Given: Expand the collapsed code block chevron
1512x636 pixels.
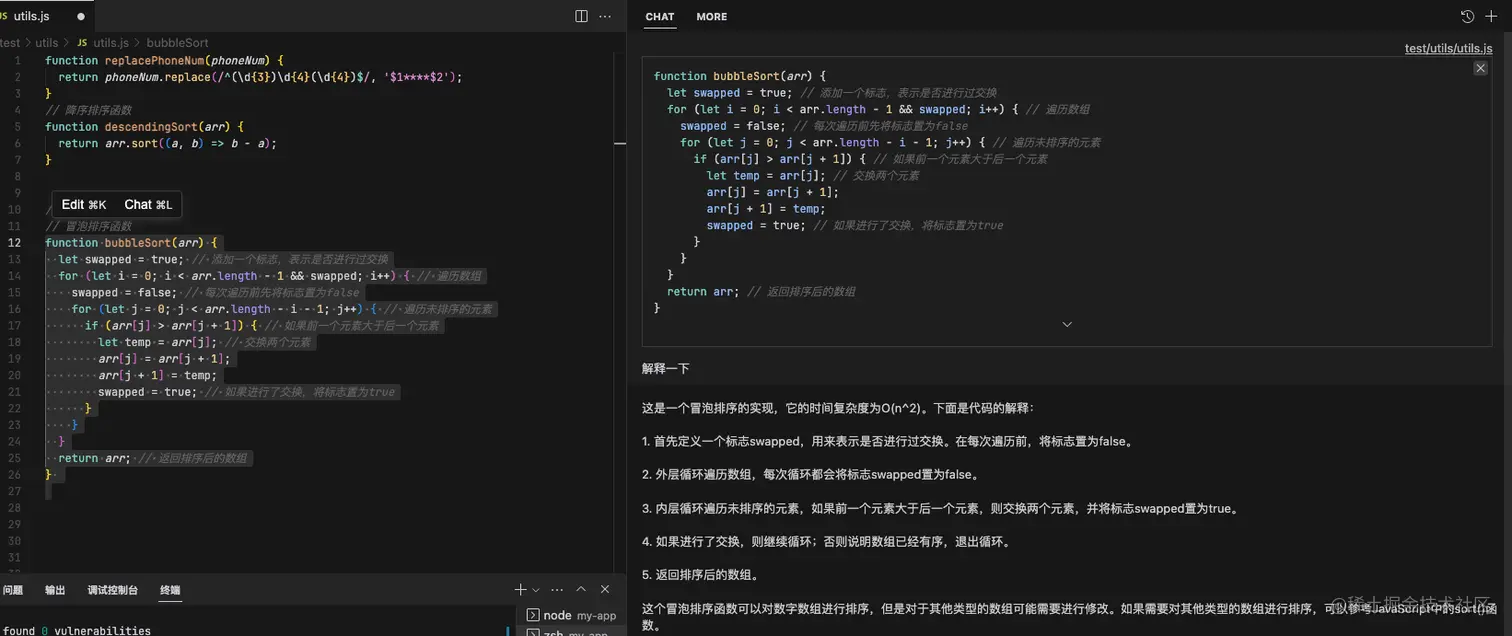Looking at the screenshot, I should [1067, 324].
